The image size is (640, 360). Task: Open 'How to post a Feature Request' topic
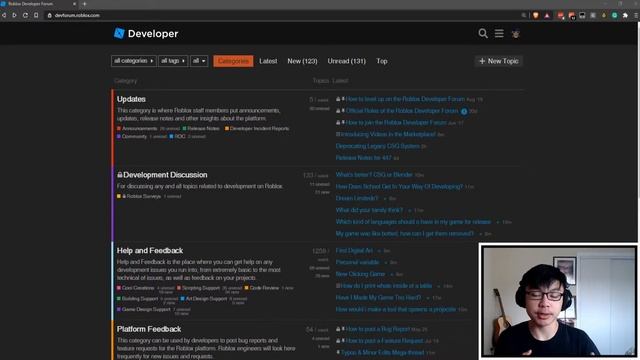pos(384,341)
